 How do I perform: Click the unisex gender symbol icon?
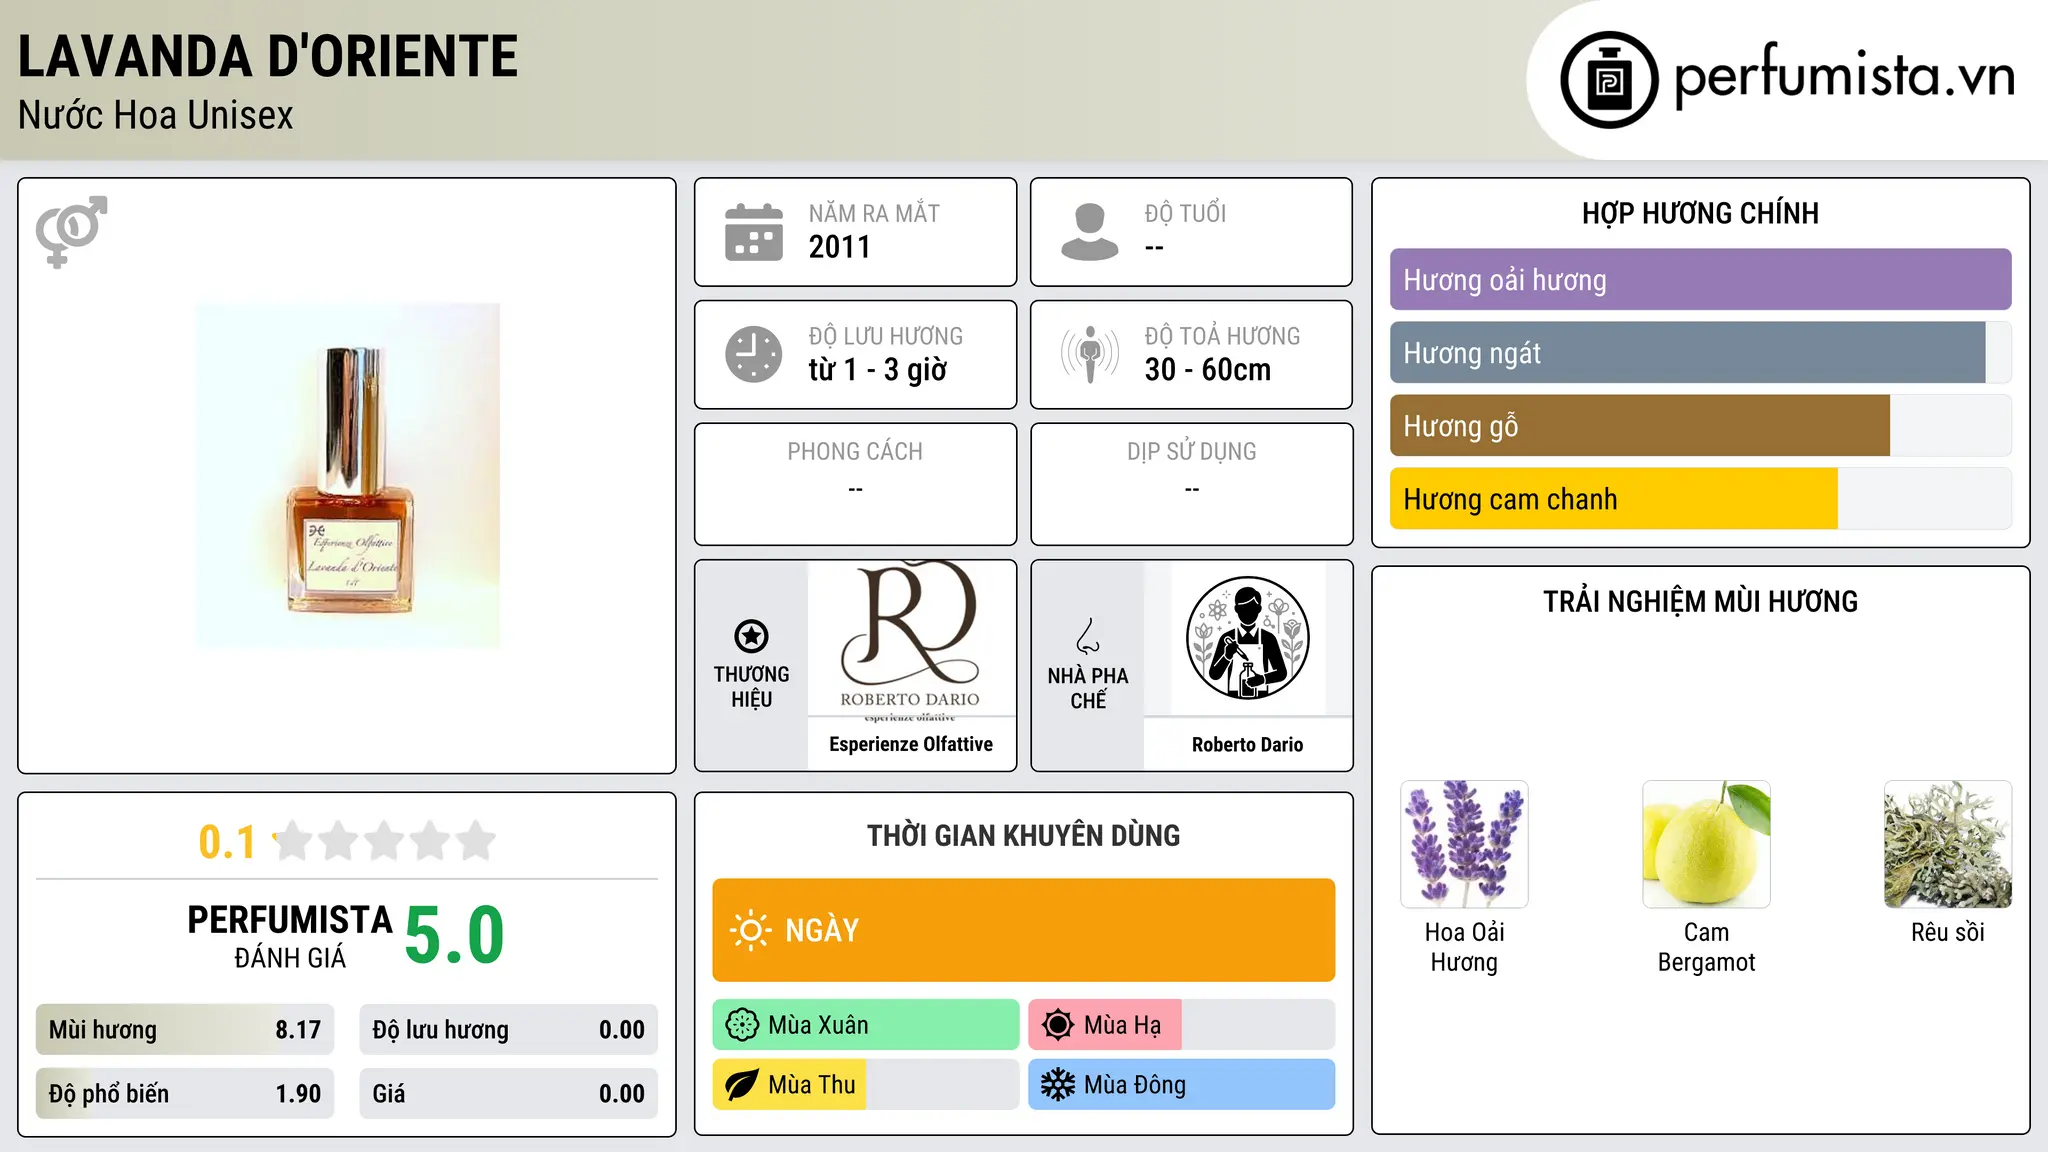[x=71, y=231]
